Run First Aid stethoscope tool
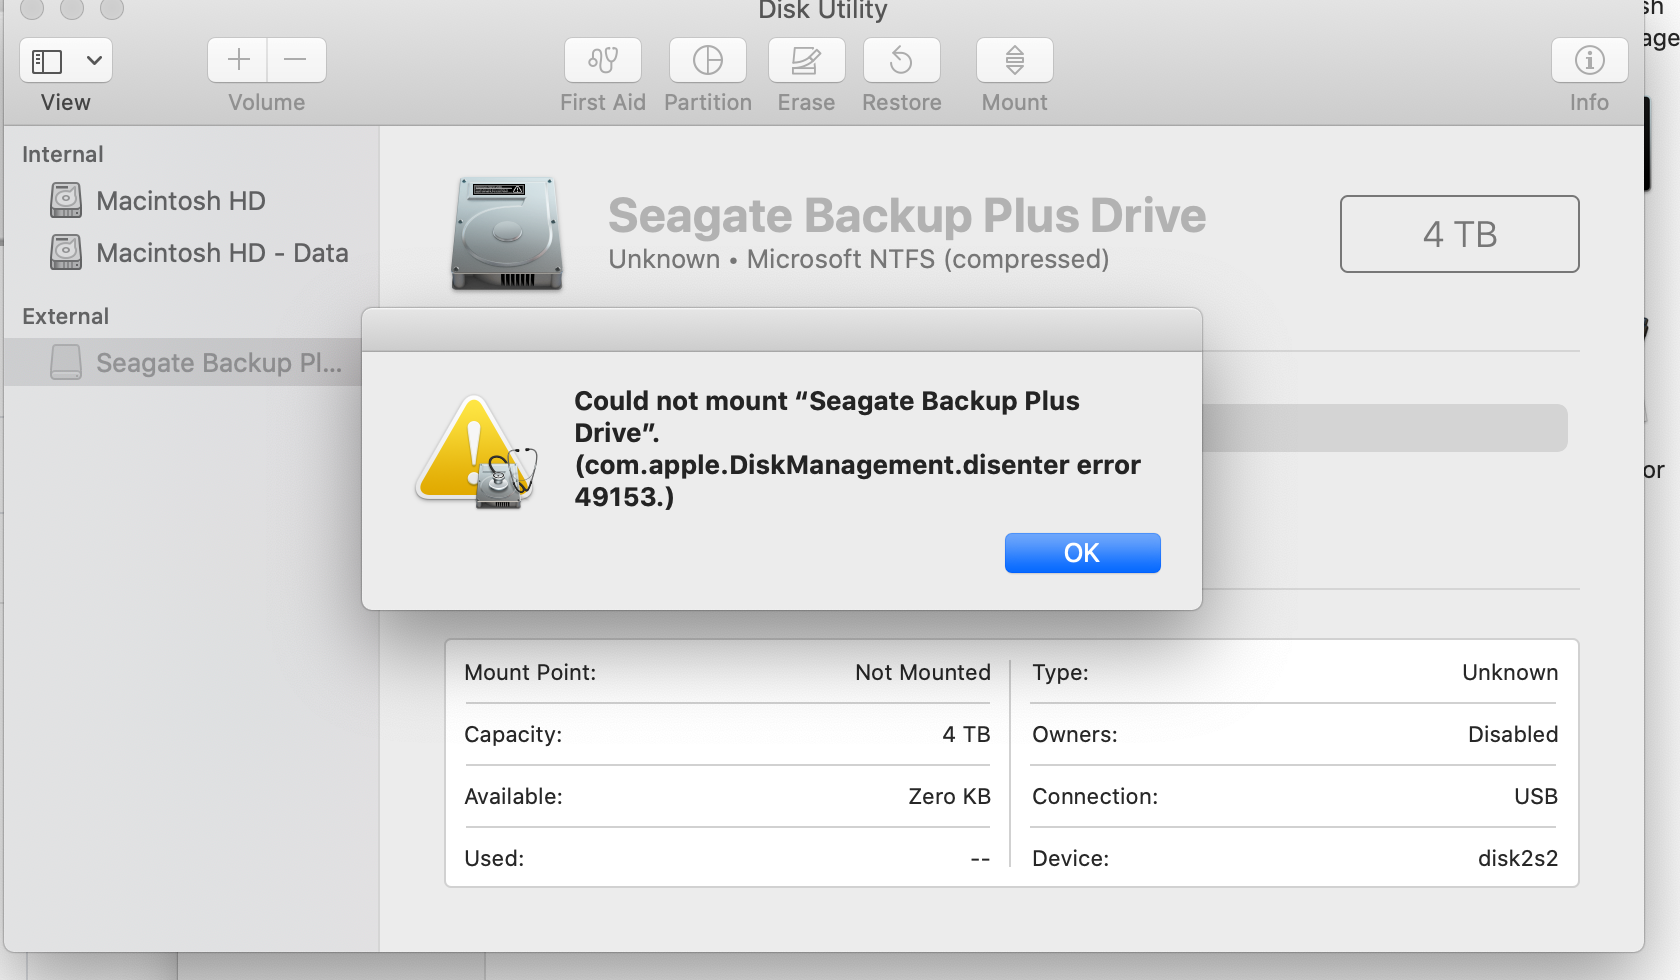Image resolution: width=1680 pixels, height=980 pixels. coord(603,60)
